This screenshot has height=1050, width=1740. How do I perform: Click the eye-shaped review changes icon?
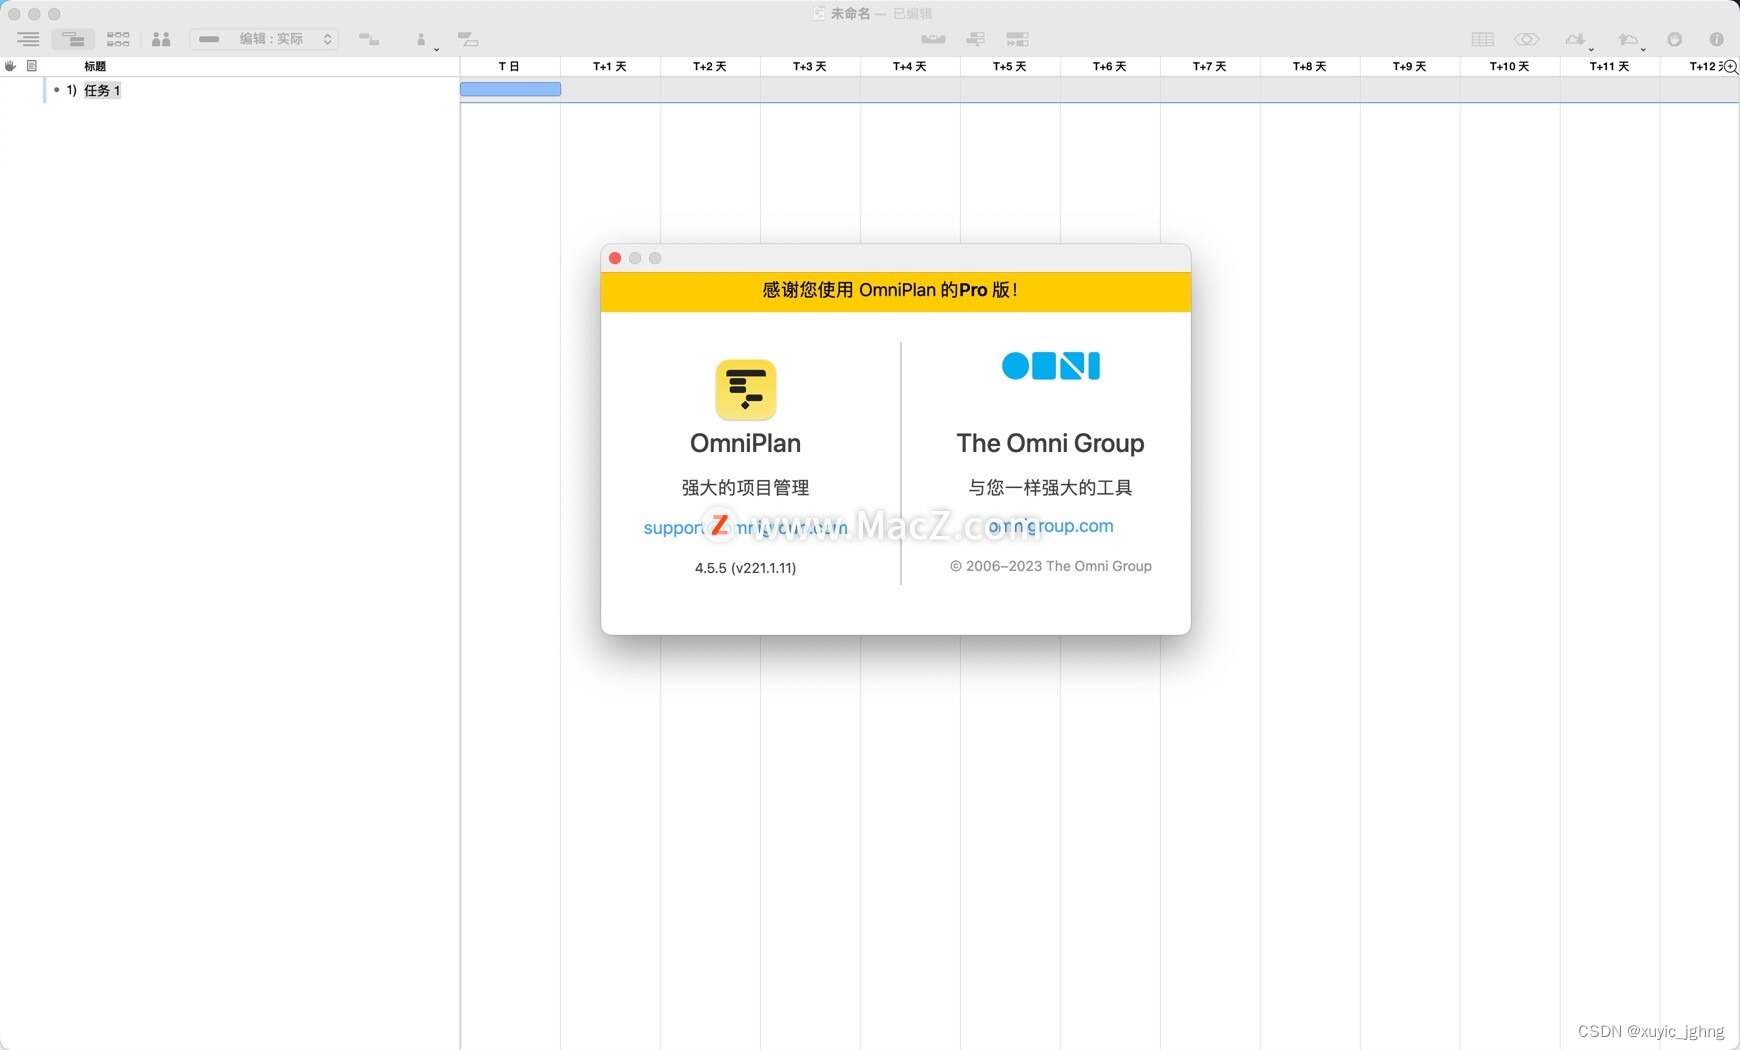(x=1526, y=39)
